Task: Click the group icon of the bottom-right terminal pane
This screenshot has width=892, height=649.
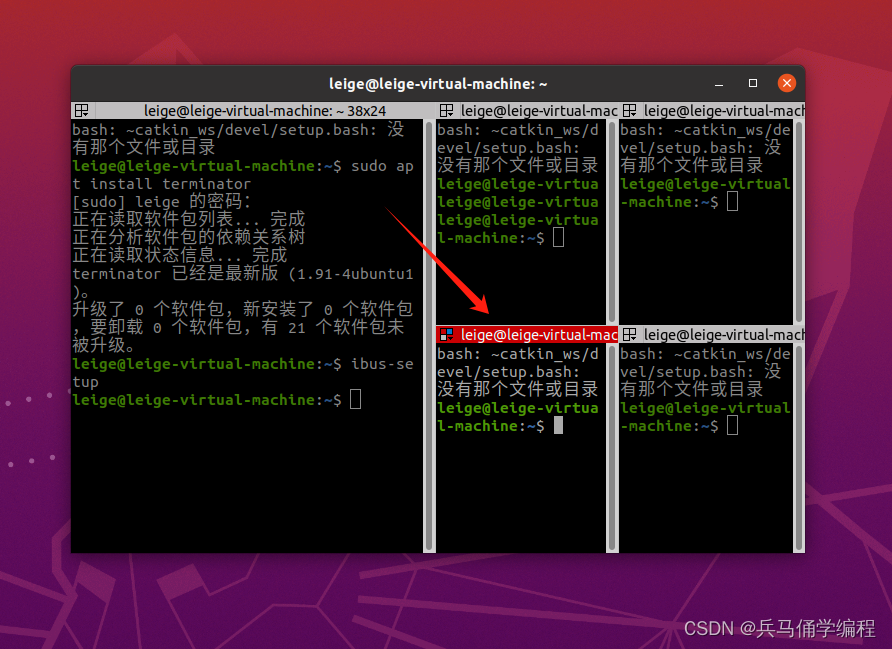Action: click(629, 334)
